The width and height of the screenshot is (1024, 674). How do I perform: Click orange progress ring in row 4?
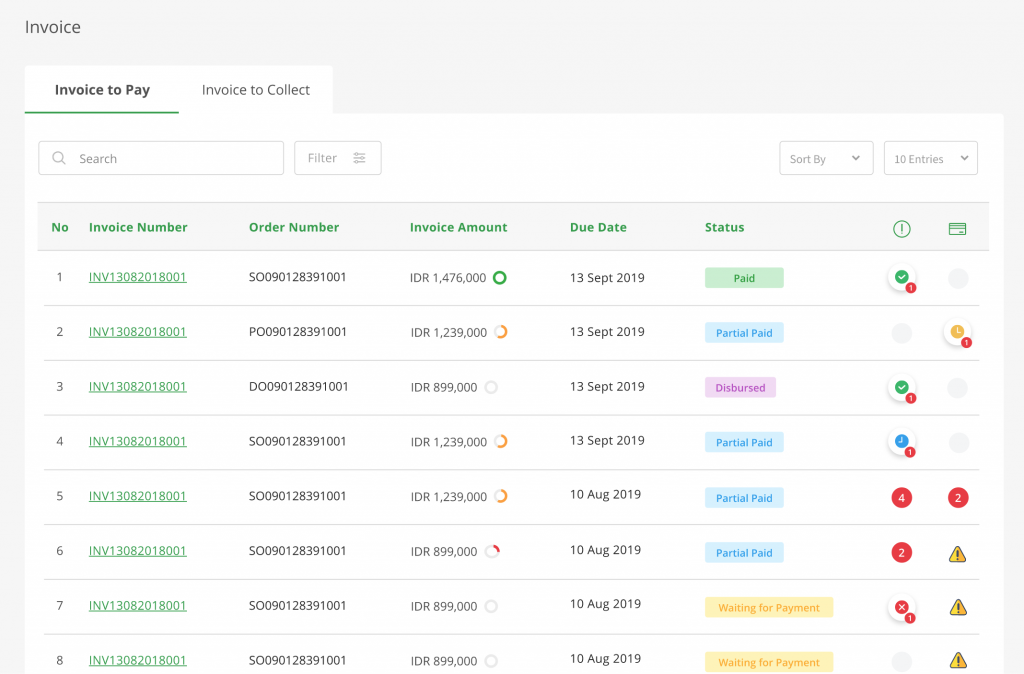501,441
